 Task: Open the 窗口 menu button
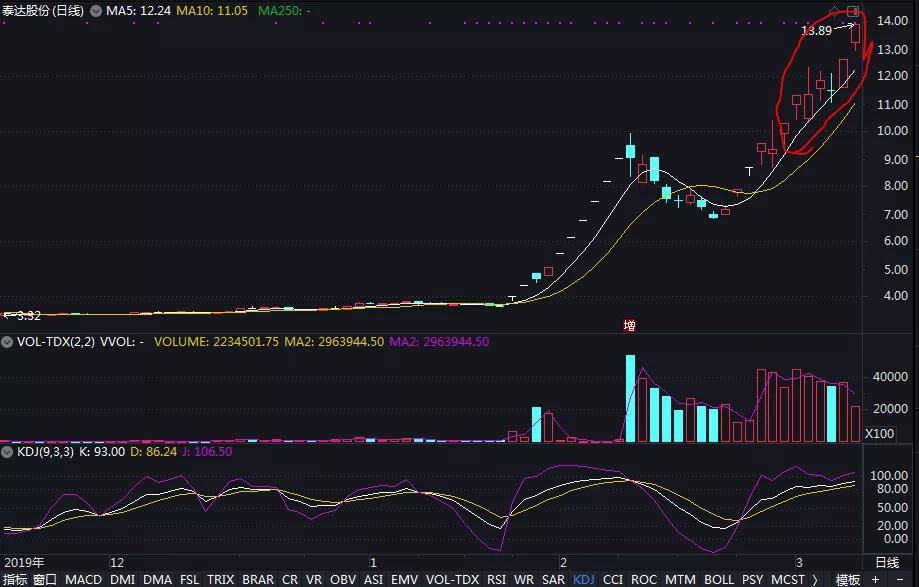45,579
